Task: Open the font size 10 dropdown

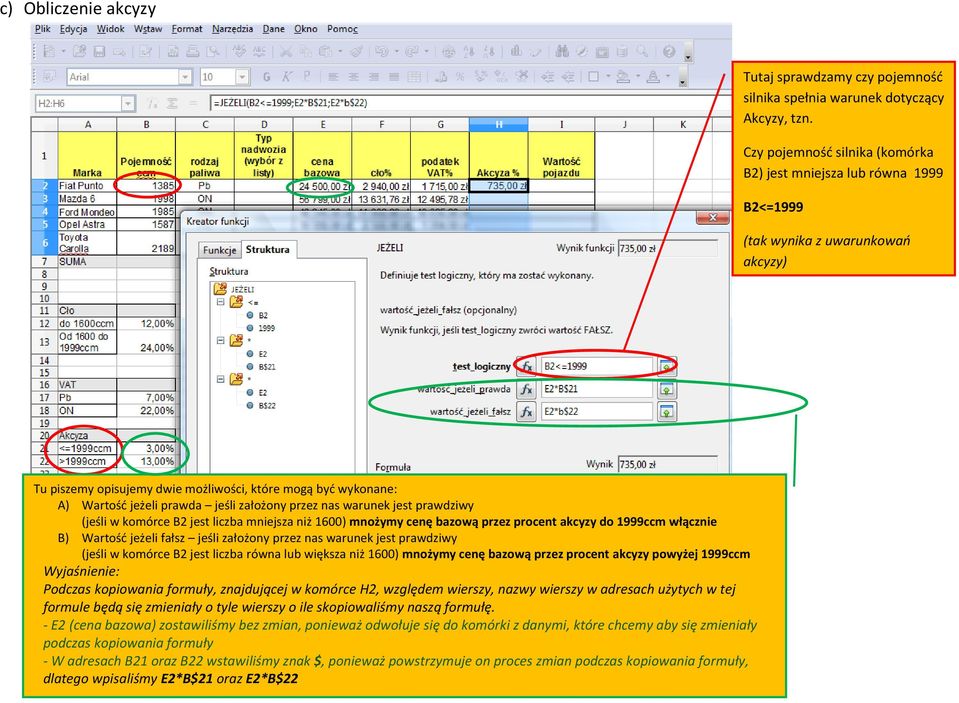Action: tap(242, 77)
